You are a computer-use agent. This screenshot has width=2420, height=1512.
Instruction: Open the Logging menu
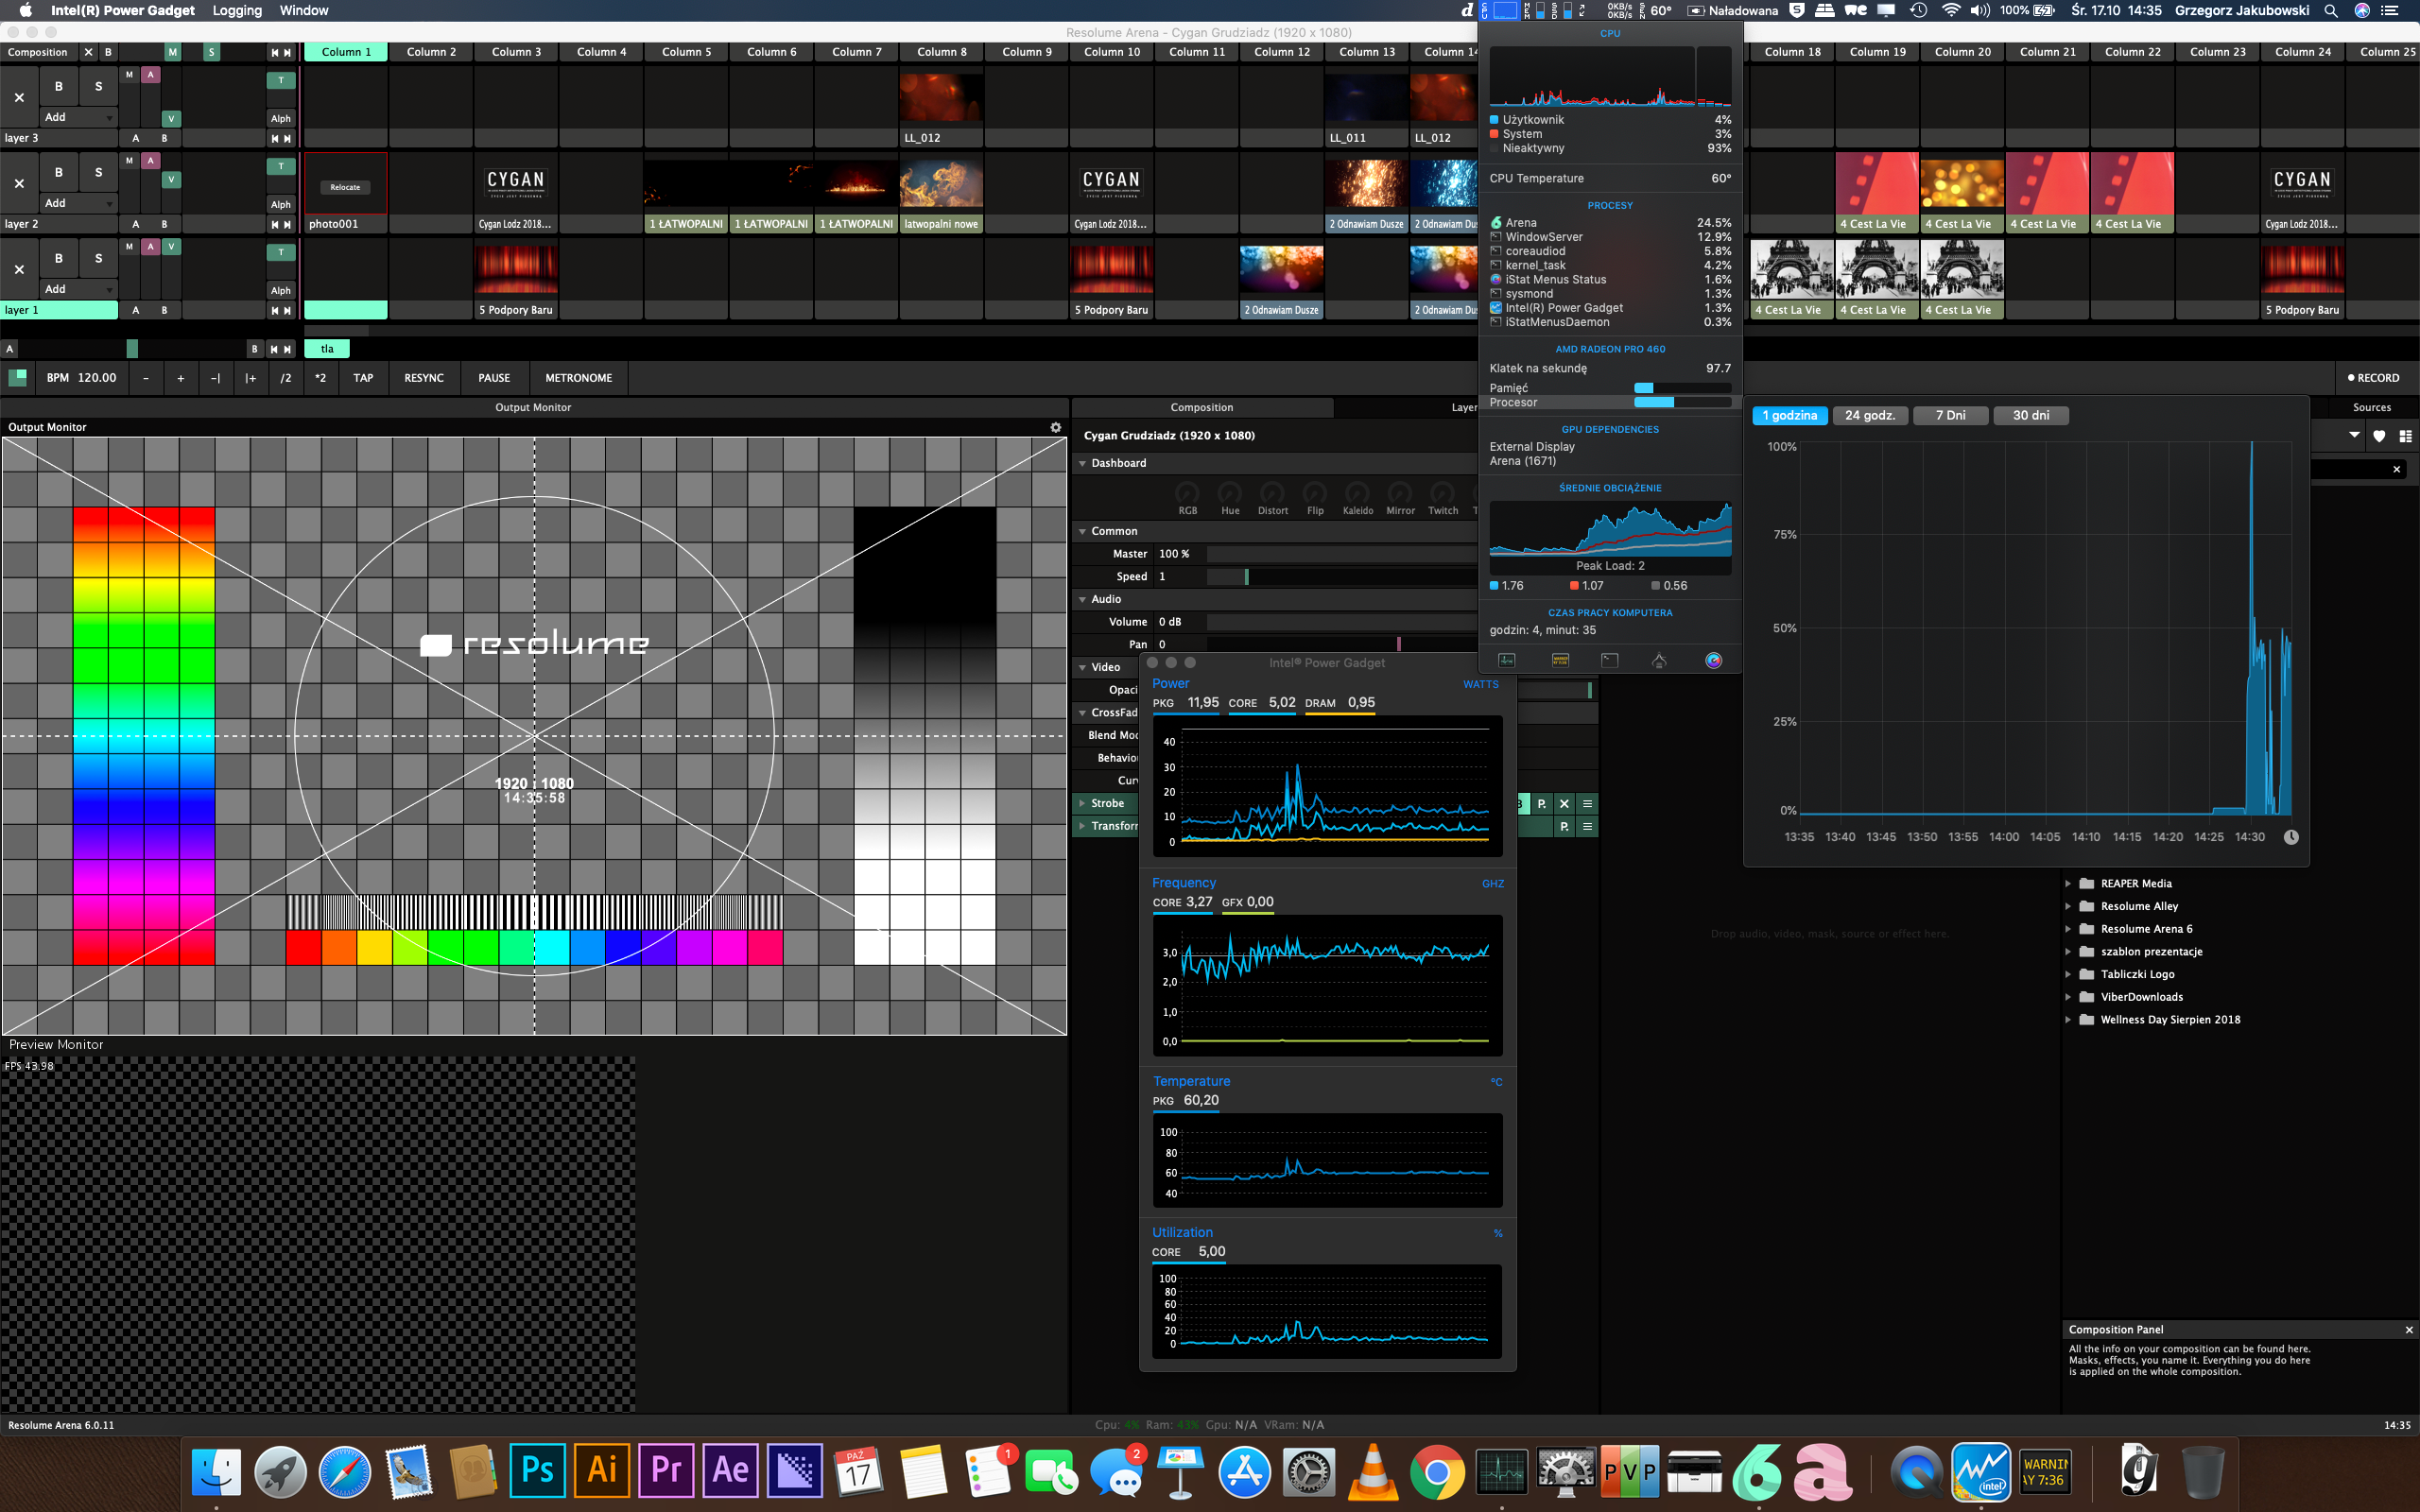[237, 10]
